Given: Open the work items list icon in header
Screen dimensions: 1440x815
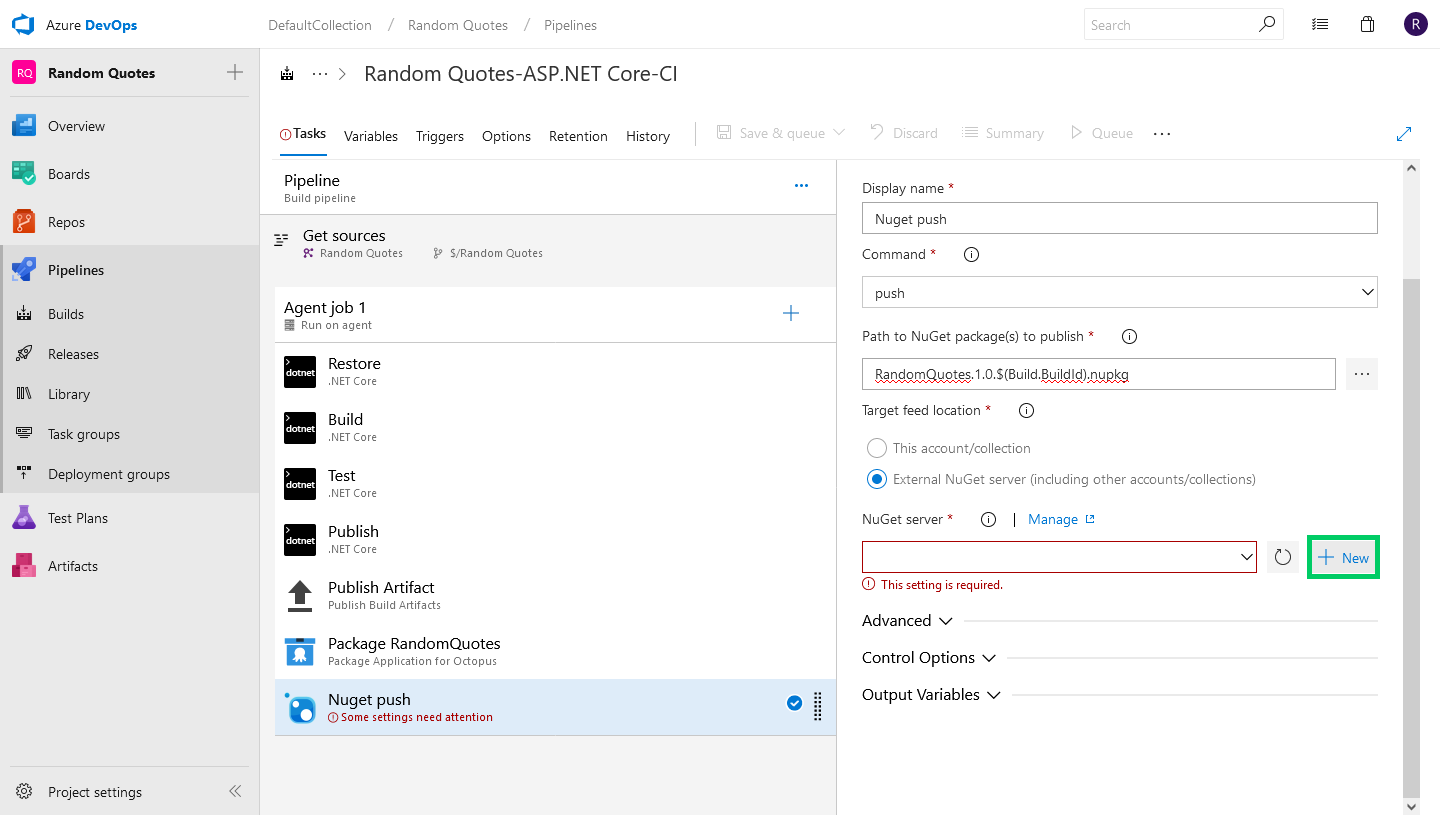Looking at the screenshot, I should point(1320,25).
